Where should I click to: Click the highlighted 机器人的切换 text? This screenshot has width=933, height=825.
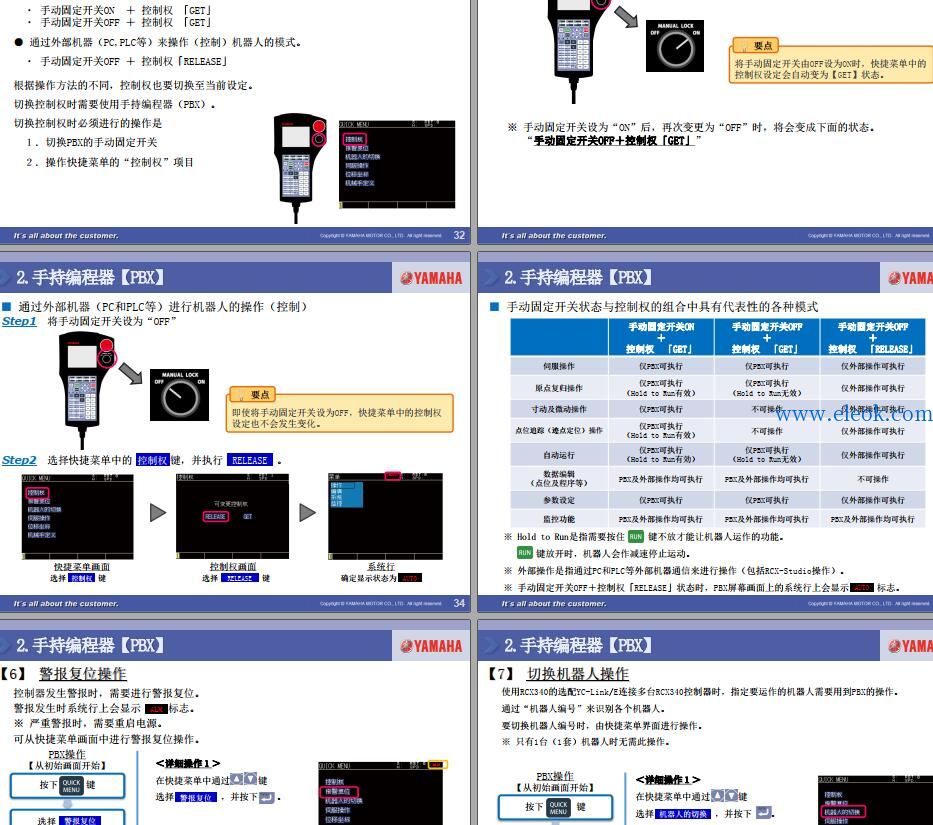[x=684, y=814]
